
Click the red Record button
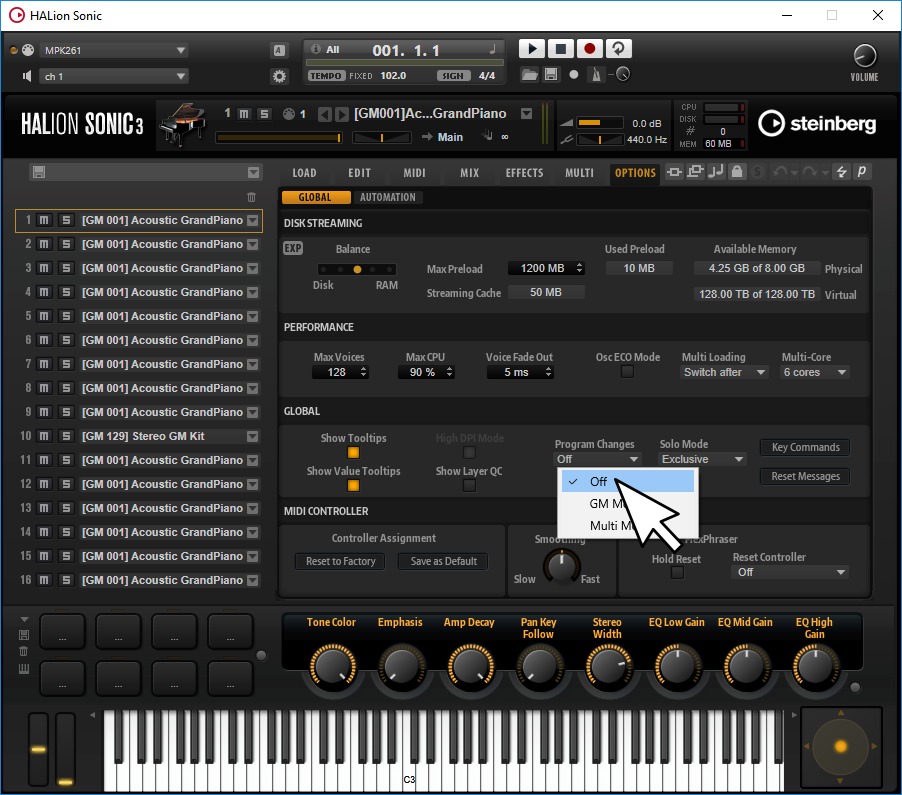pos(589,49)
